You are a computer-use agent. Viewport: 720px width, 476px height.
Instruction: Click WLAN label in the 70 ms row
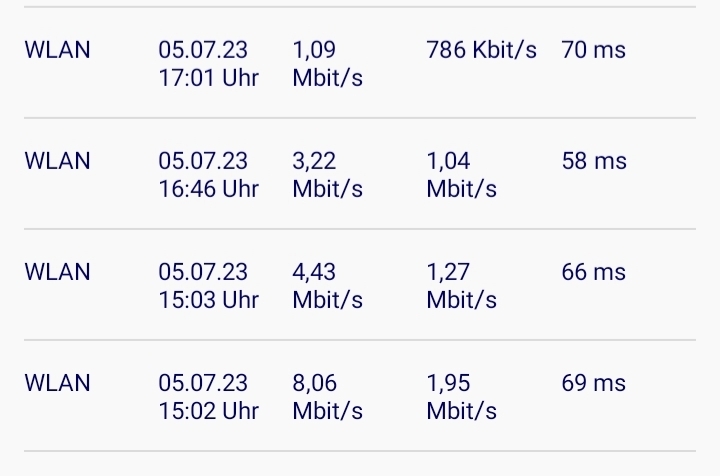tap(57, 50)
